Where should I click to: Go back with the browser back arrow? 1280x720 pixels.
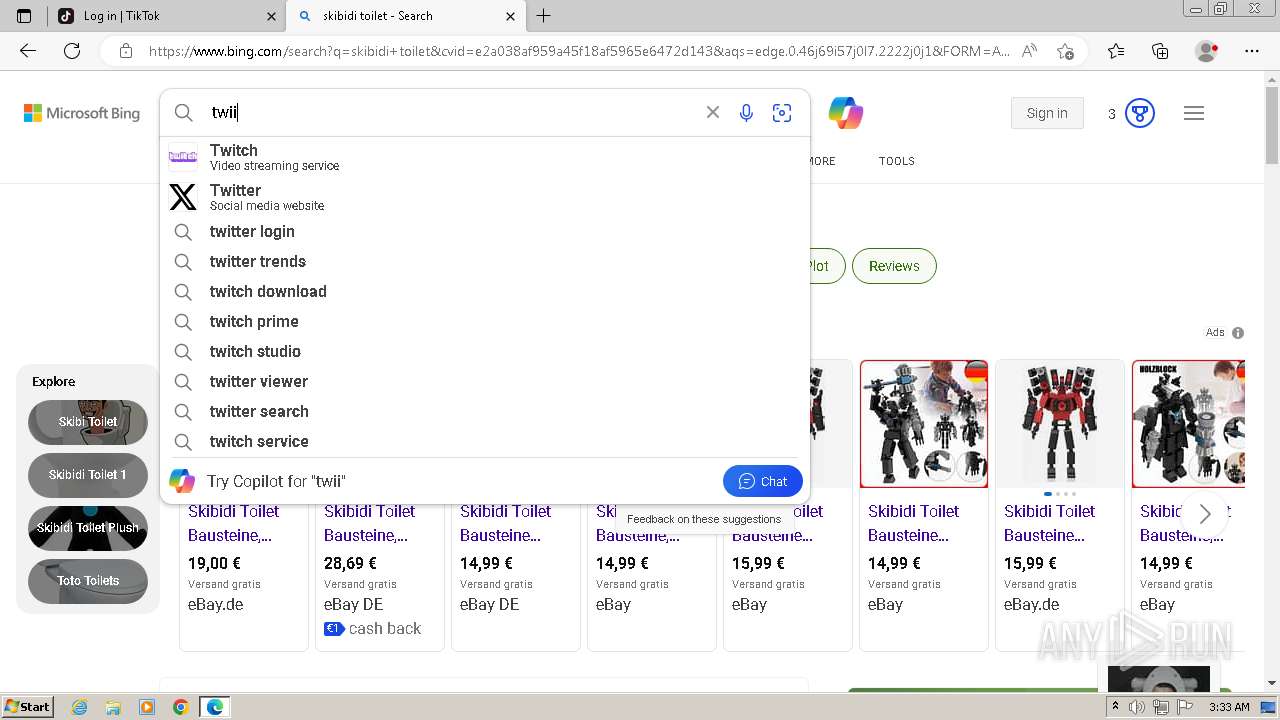28,51
